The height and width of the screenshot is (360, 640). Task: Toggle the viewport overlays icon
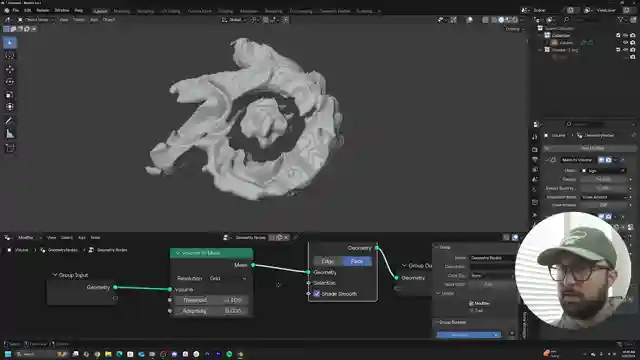470,20
